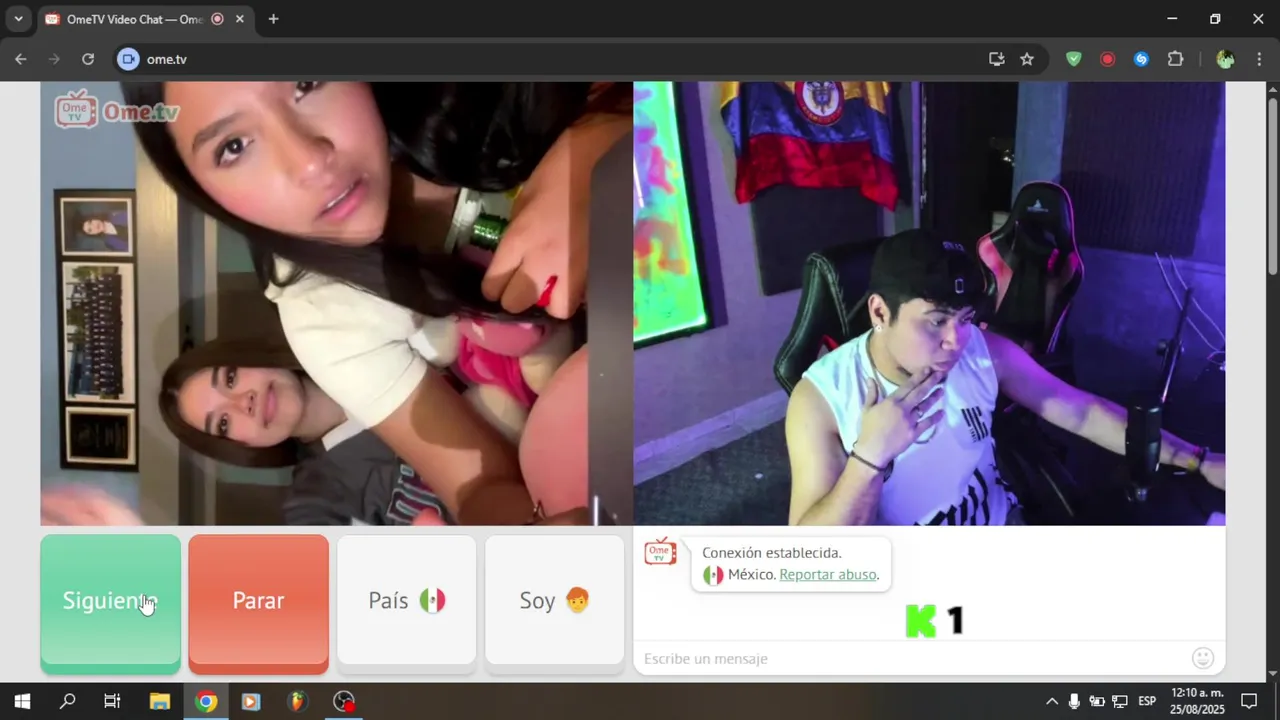Open the notification center icon
The height and width of the screenshot is (720, 1280).
click(1249, 701)
